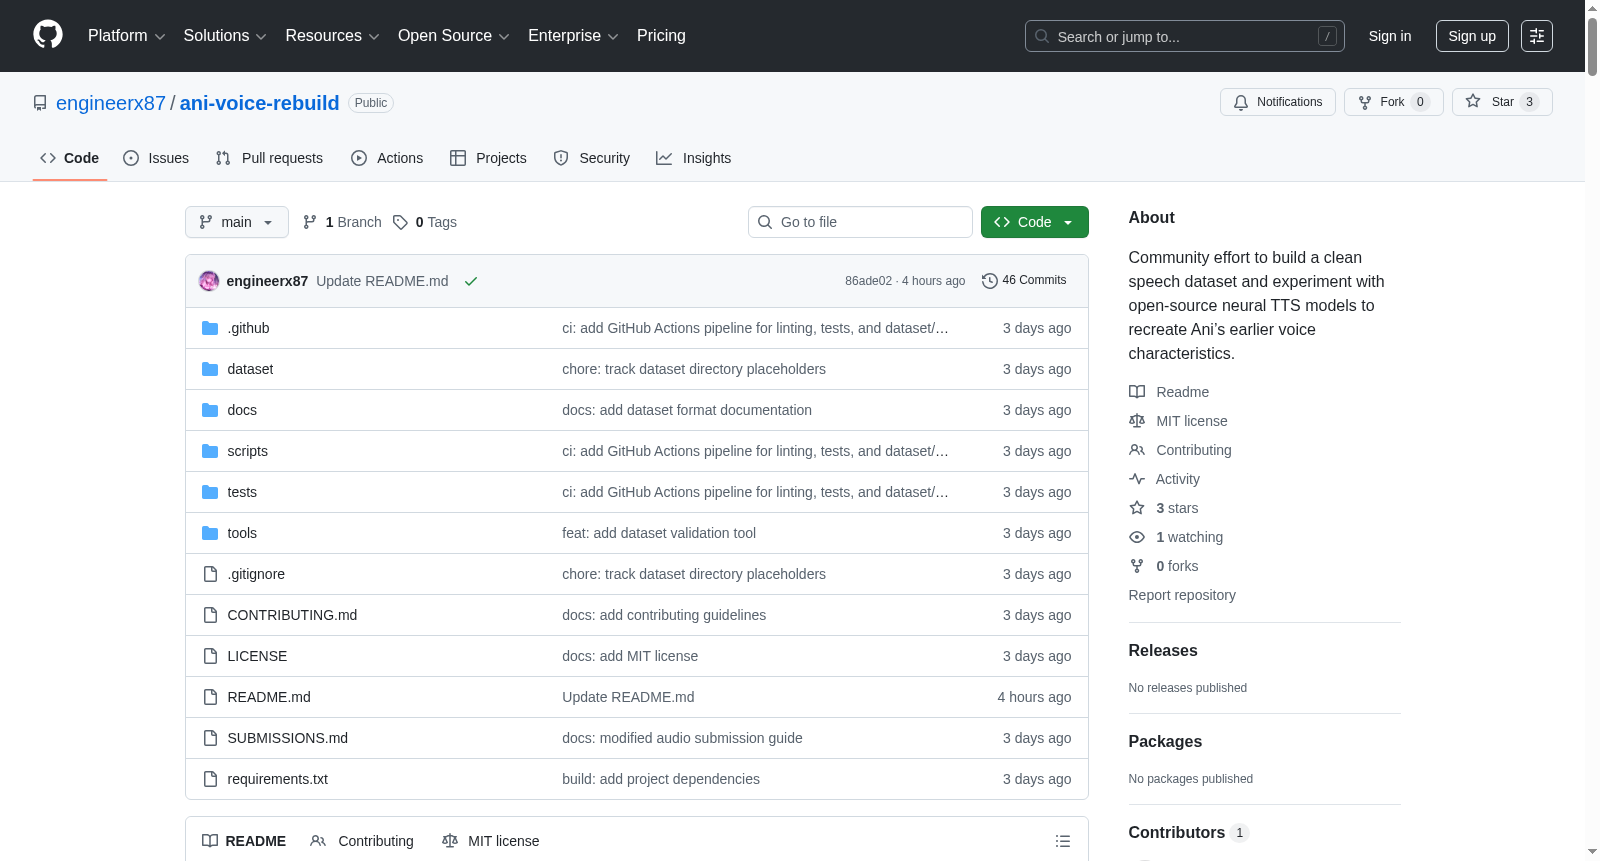Switch to the Projects tab
This screenshot has height=861, width=1600.
click(x=488, y=158)
